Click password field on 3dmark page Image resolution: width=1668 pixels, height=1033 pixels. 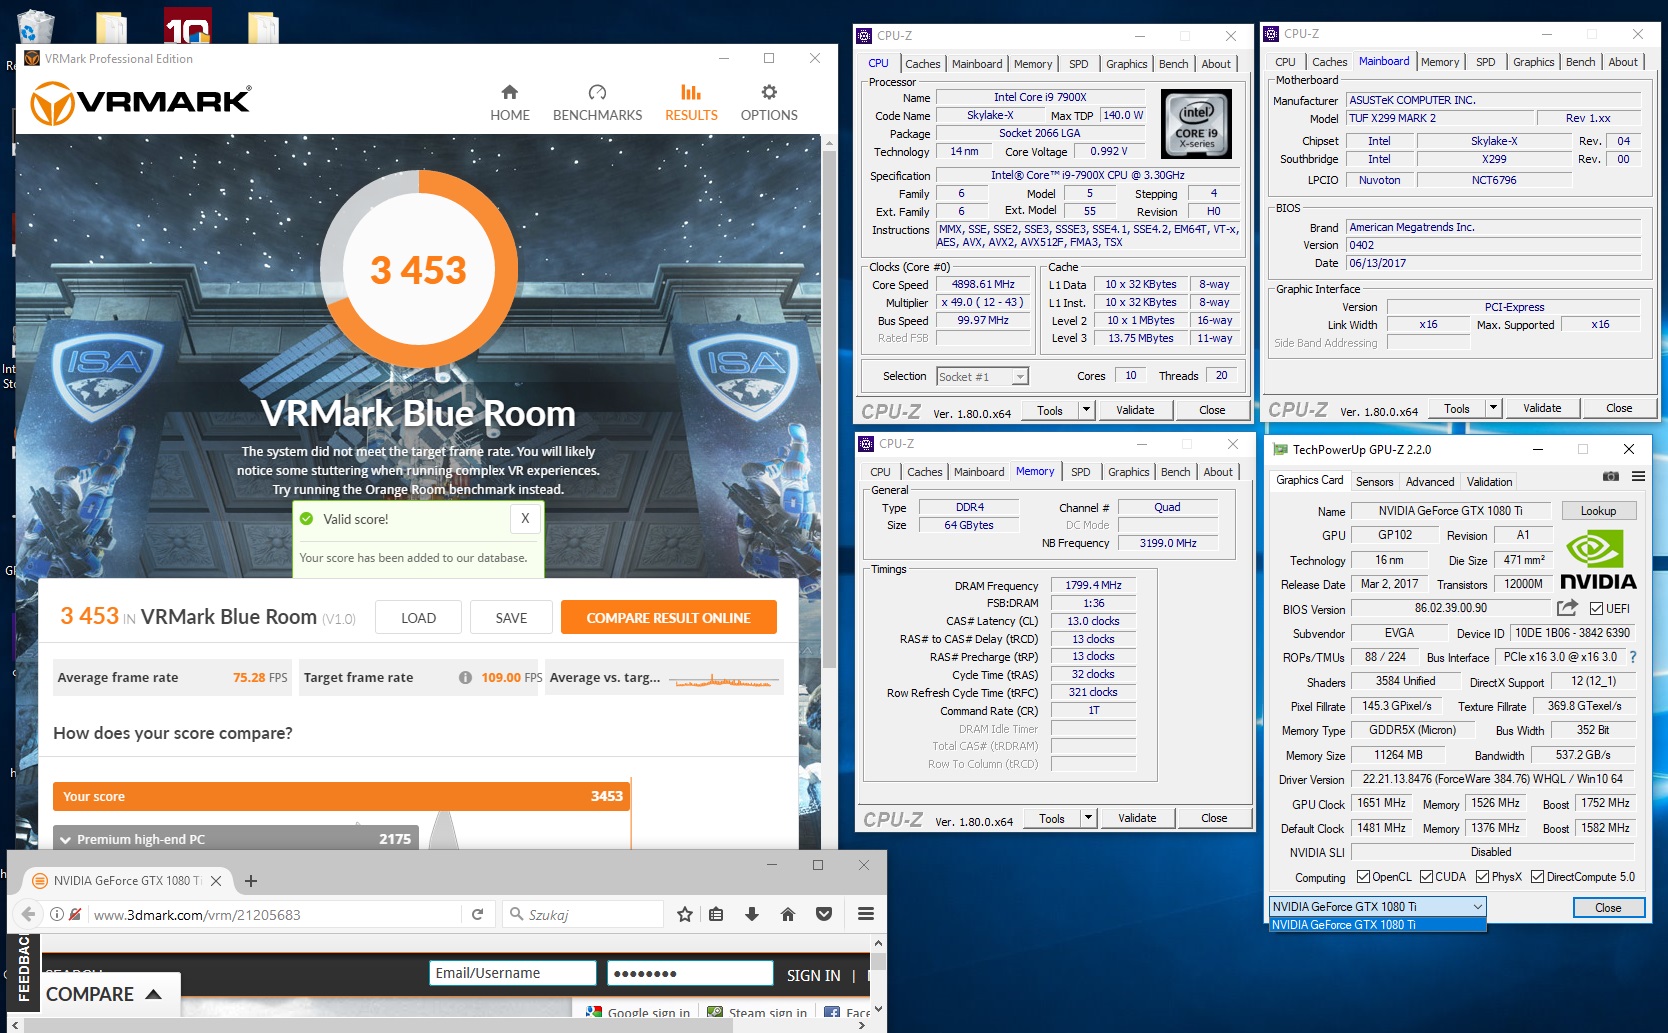pos(690,973)
